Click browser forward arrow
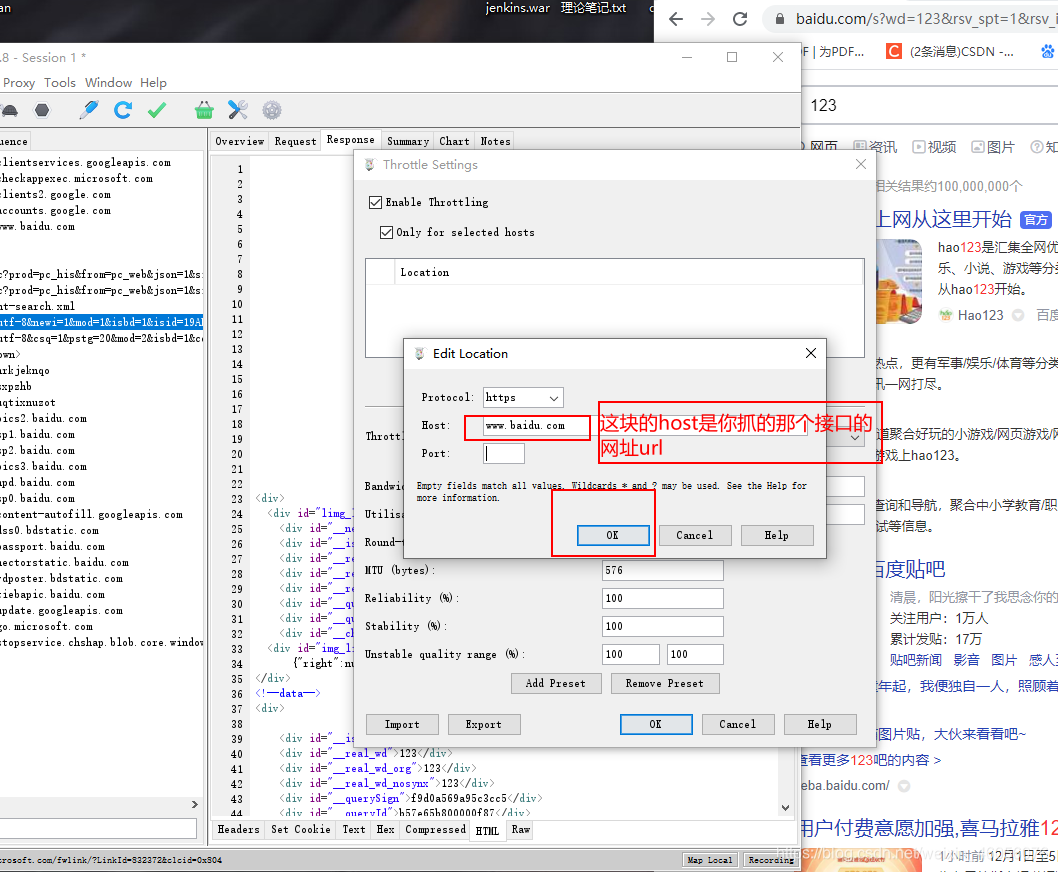This screenshot has height=872, width=1058. point(708,19)
